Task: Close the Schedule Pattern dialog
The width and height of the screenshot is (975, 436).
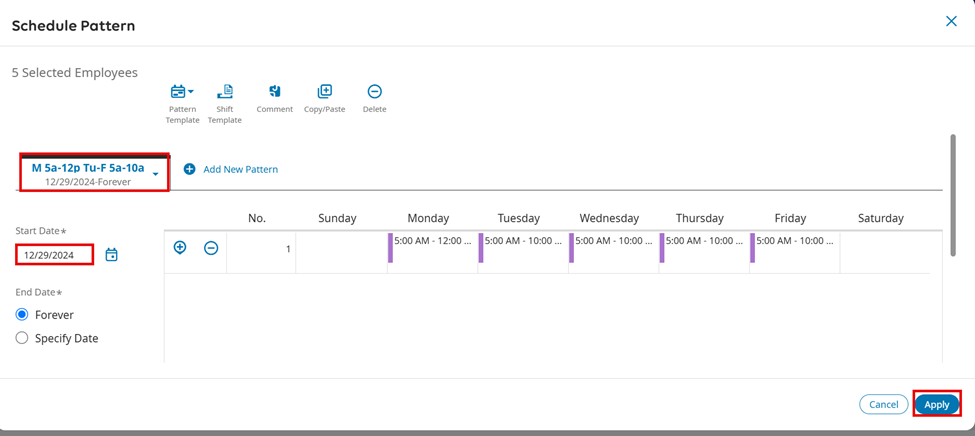Action: pyautogui.click(x=951, y=21)
